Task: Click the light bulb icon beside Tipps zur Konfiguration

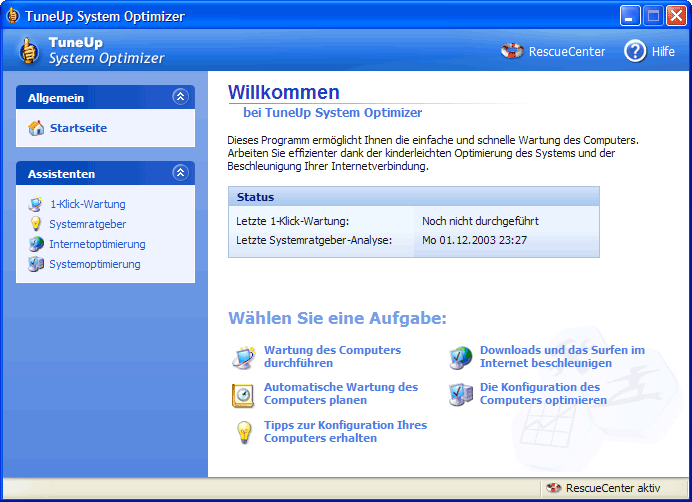Action: click(x=244, y=432)
